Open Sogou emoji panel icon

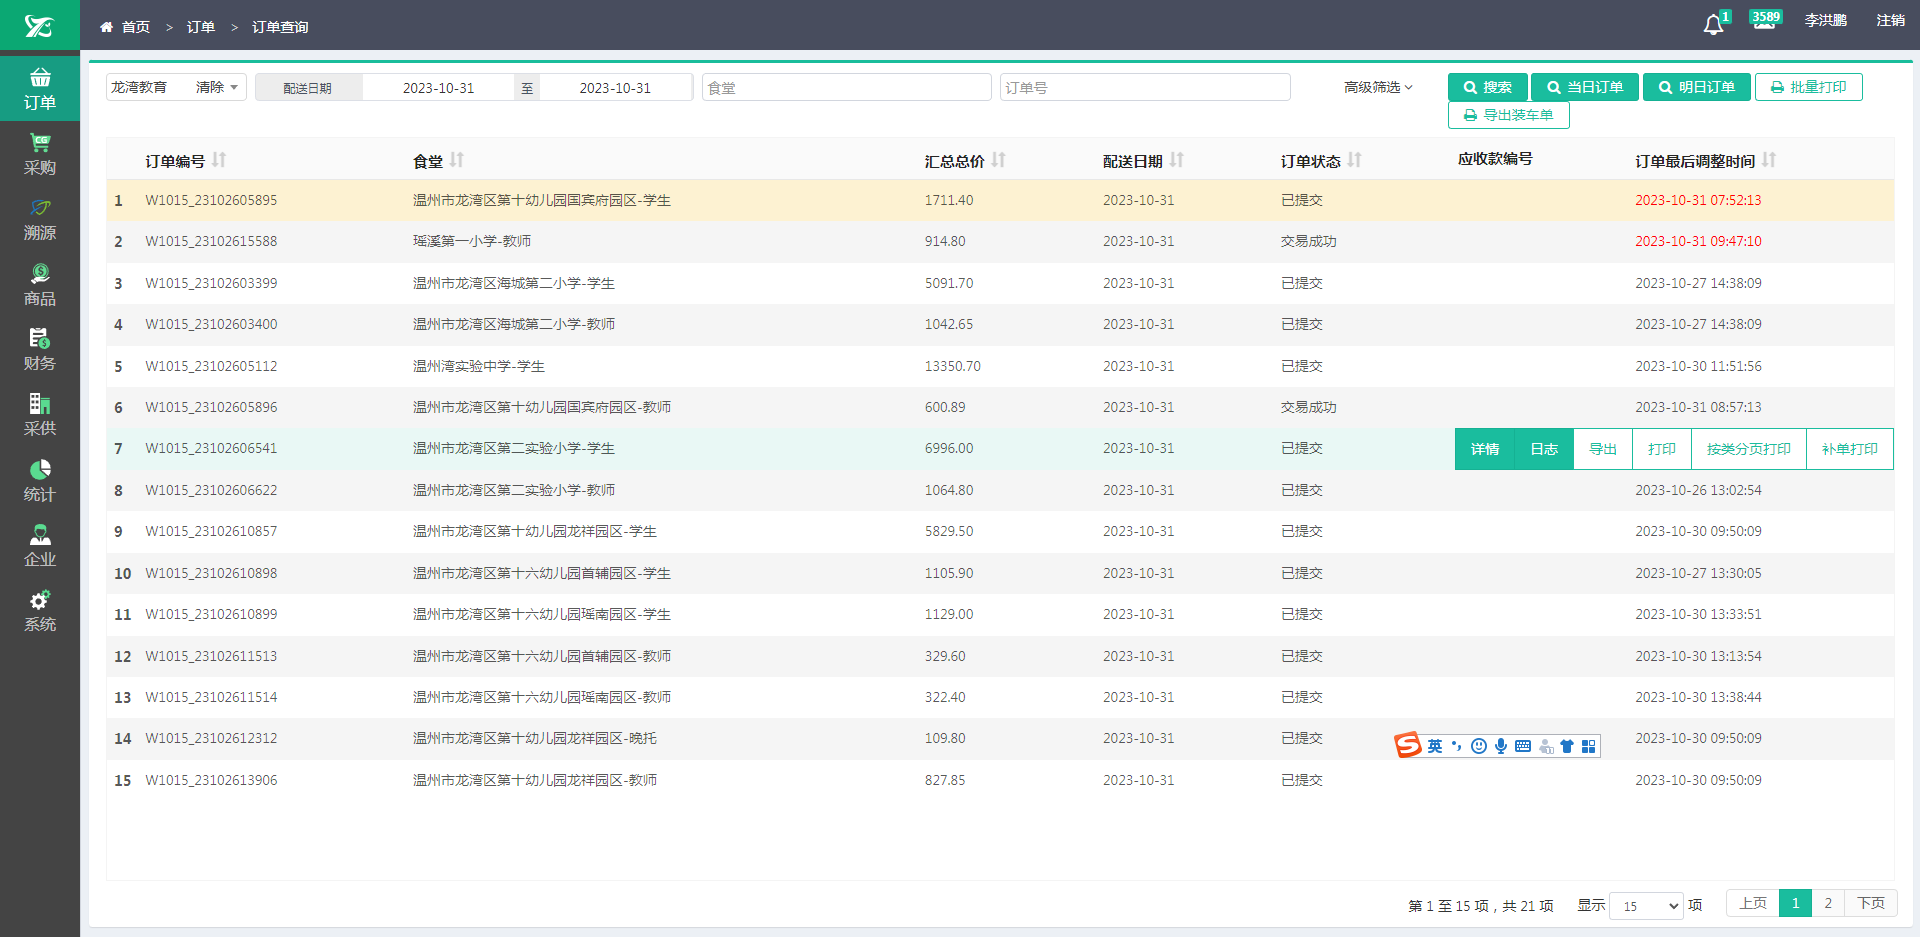[x=1479, y=746]
